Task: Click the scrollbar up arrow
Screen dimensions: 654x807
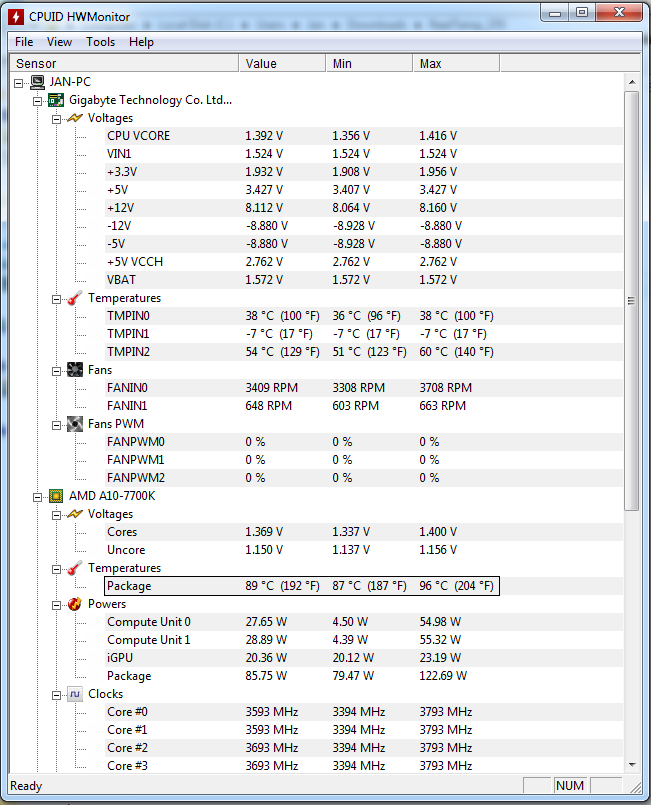Action: tap(632, 82)
